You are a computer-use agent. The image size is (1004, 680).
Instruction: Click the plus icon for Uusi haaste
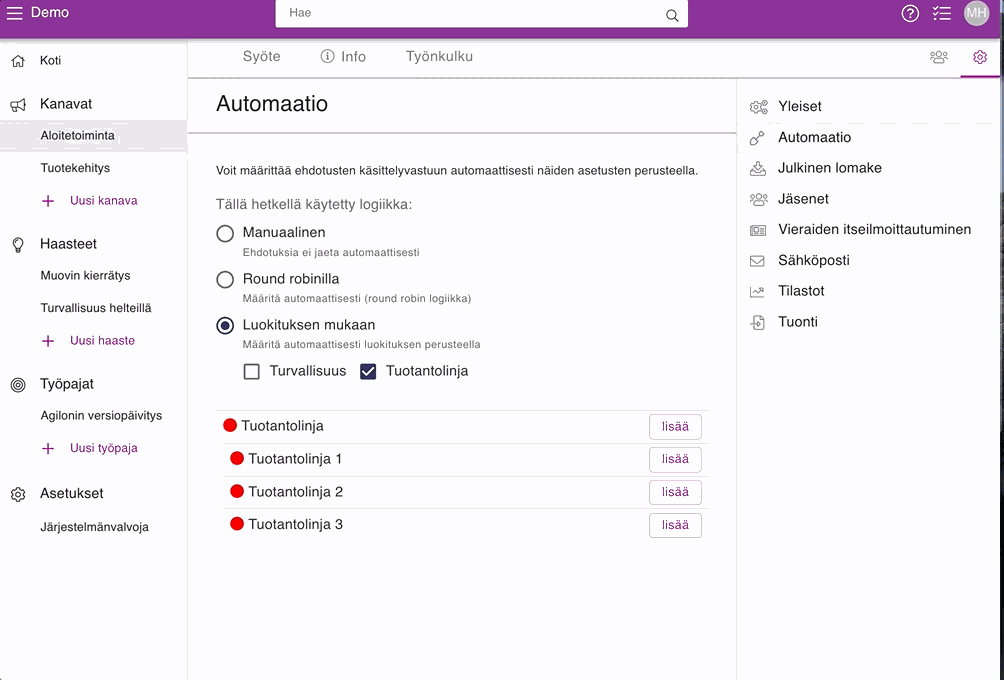pos(48,341)
